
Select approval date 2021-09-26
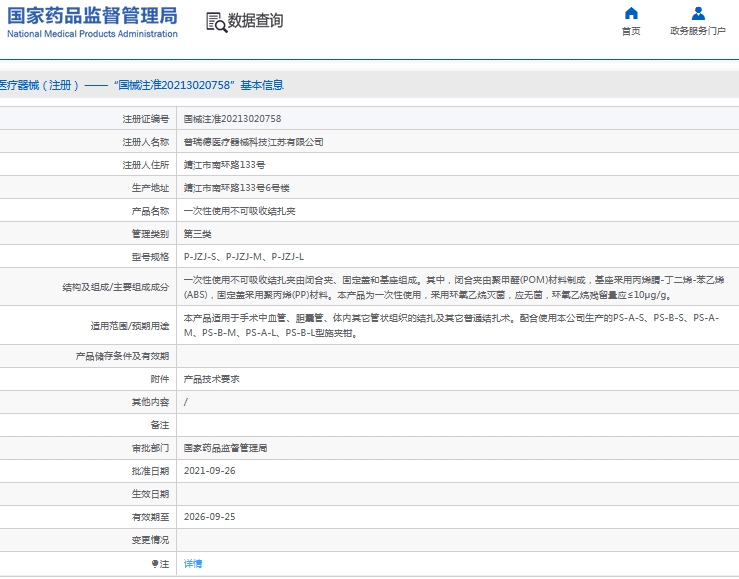point(209,471)
